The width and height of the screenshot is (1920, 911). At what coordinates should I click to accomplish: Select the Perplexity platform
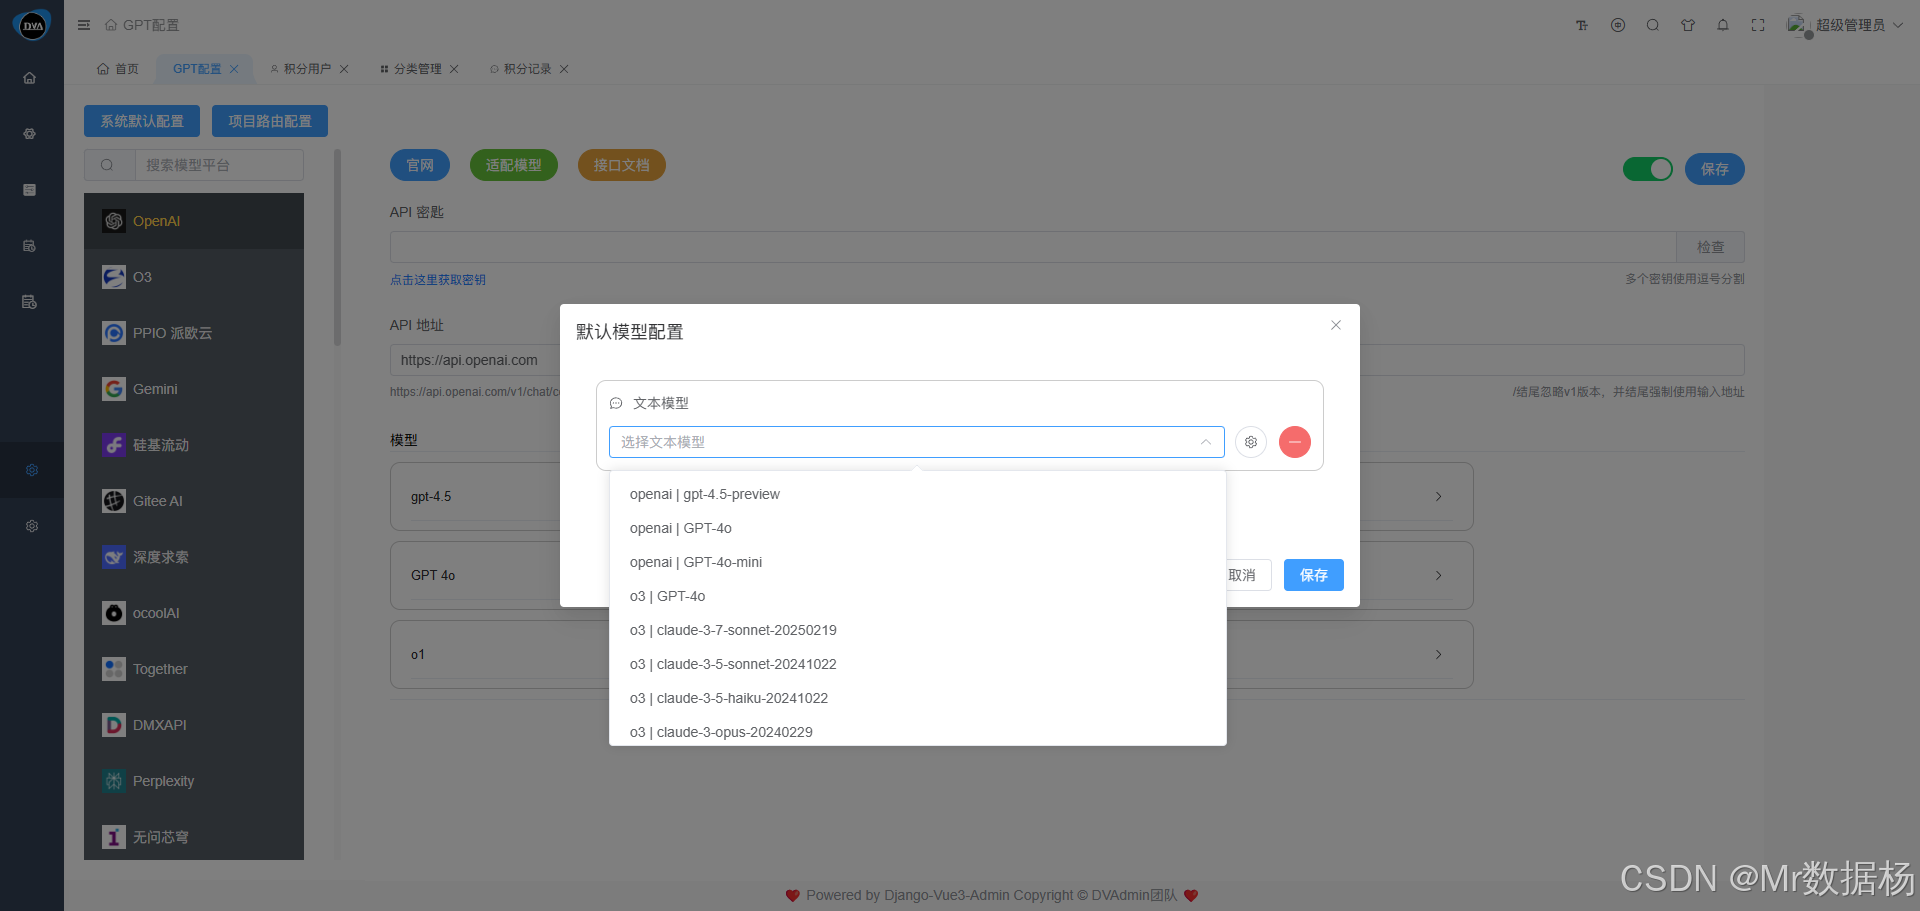pos(194,781)
